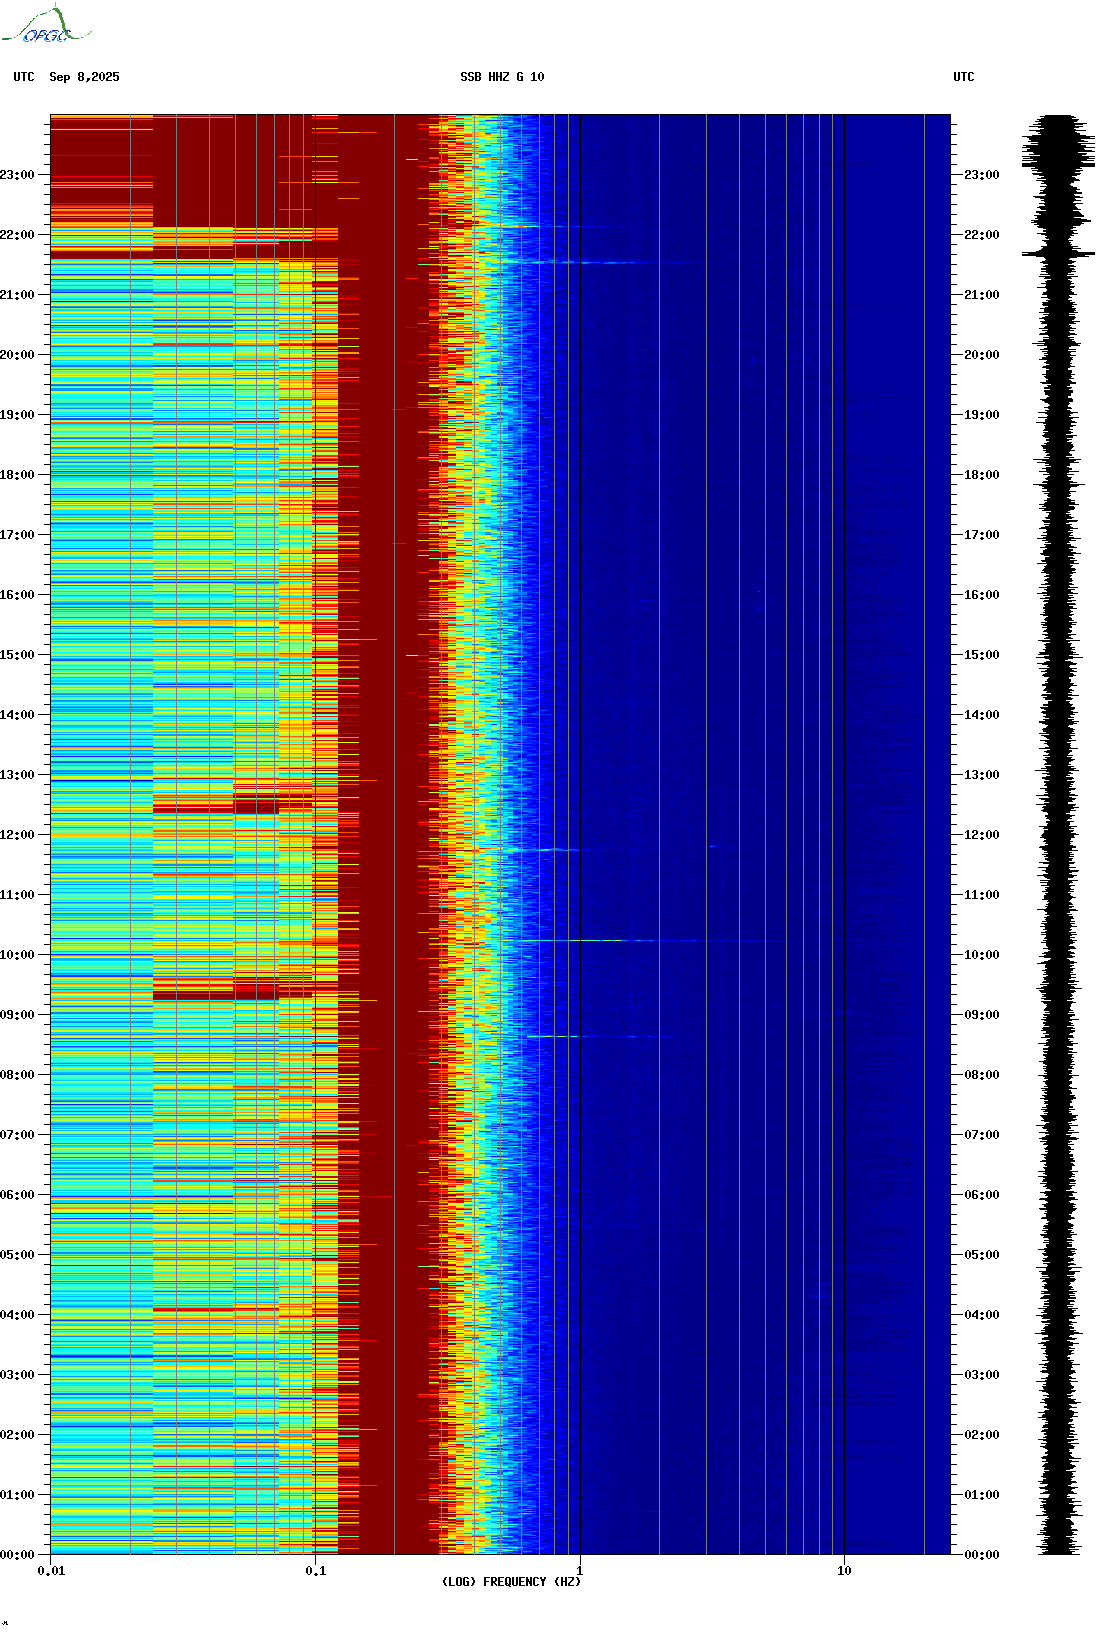1102x1634 pixels.
Task: Click the left 11:00 time label
Action: 17,895
